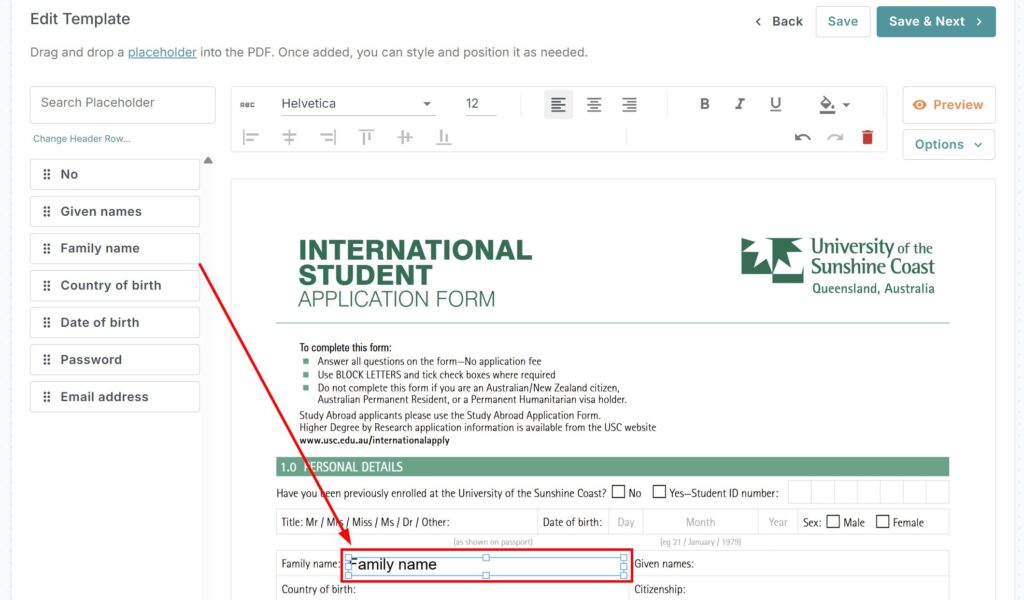Select the 'Country of birth' placeholder item

[115, 285]
